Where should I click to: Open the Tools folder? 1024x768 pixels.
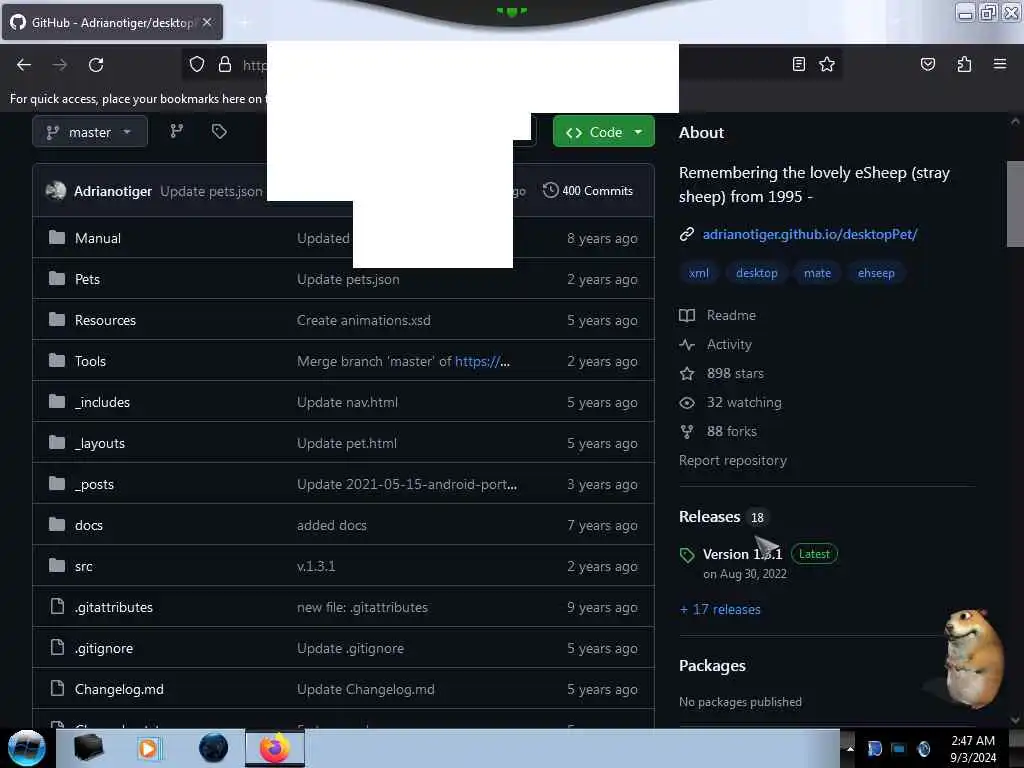click(x=90, y=361)
